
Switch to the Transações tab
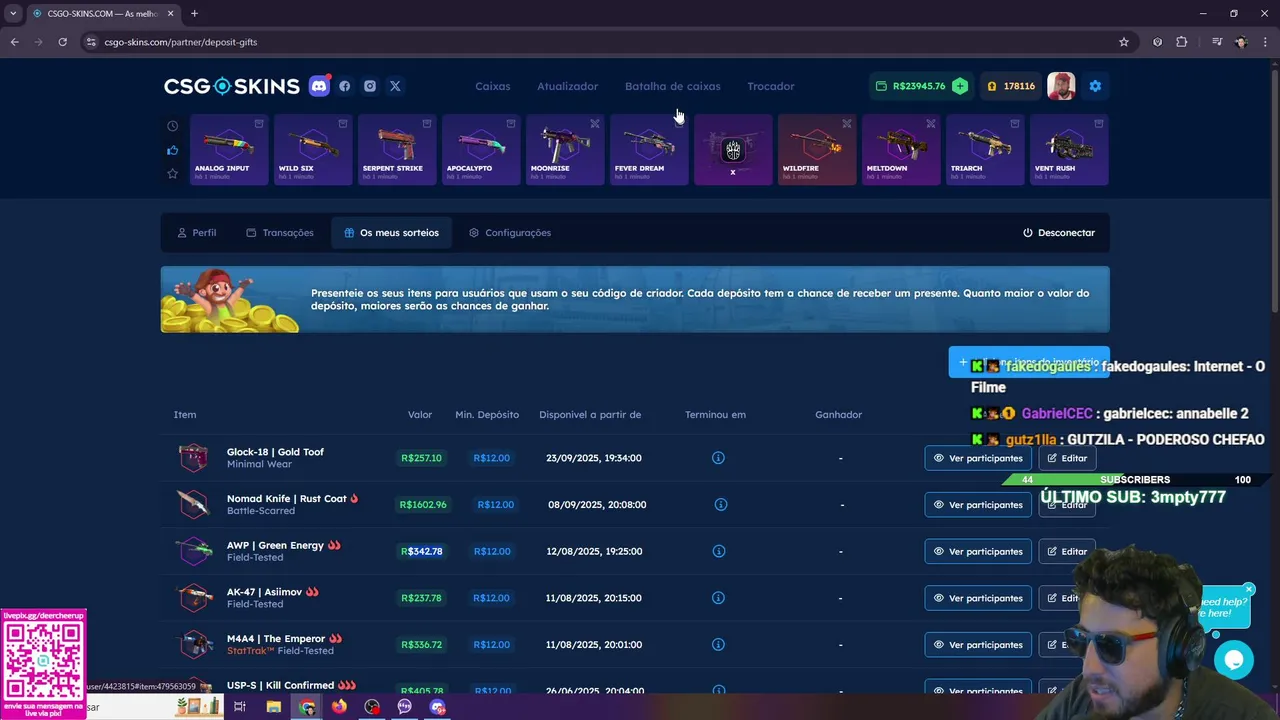click(280, 233)
